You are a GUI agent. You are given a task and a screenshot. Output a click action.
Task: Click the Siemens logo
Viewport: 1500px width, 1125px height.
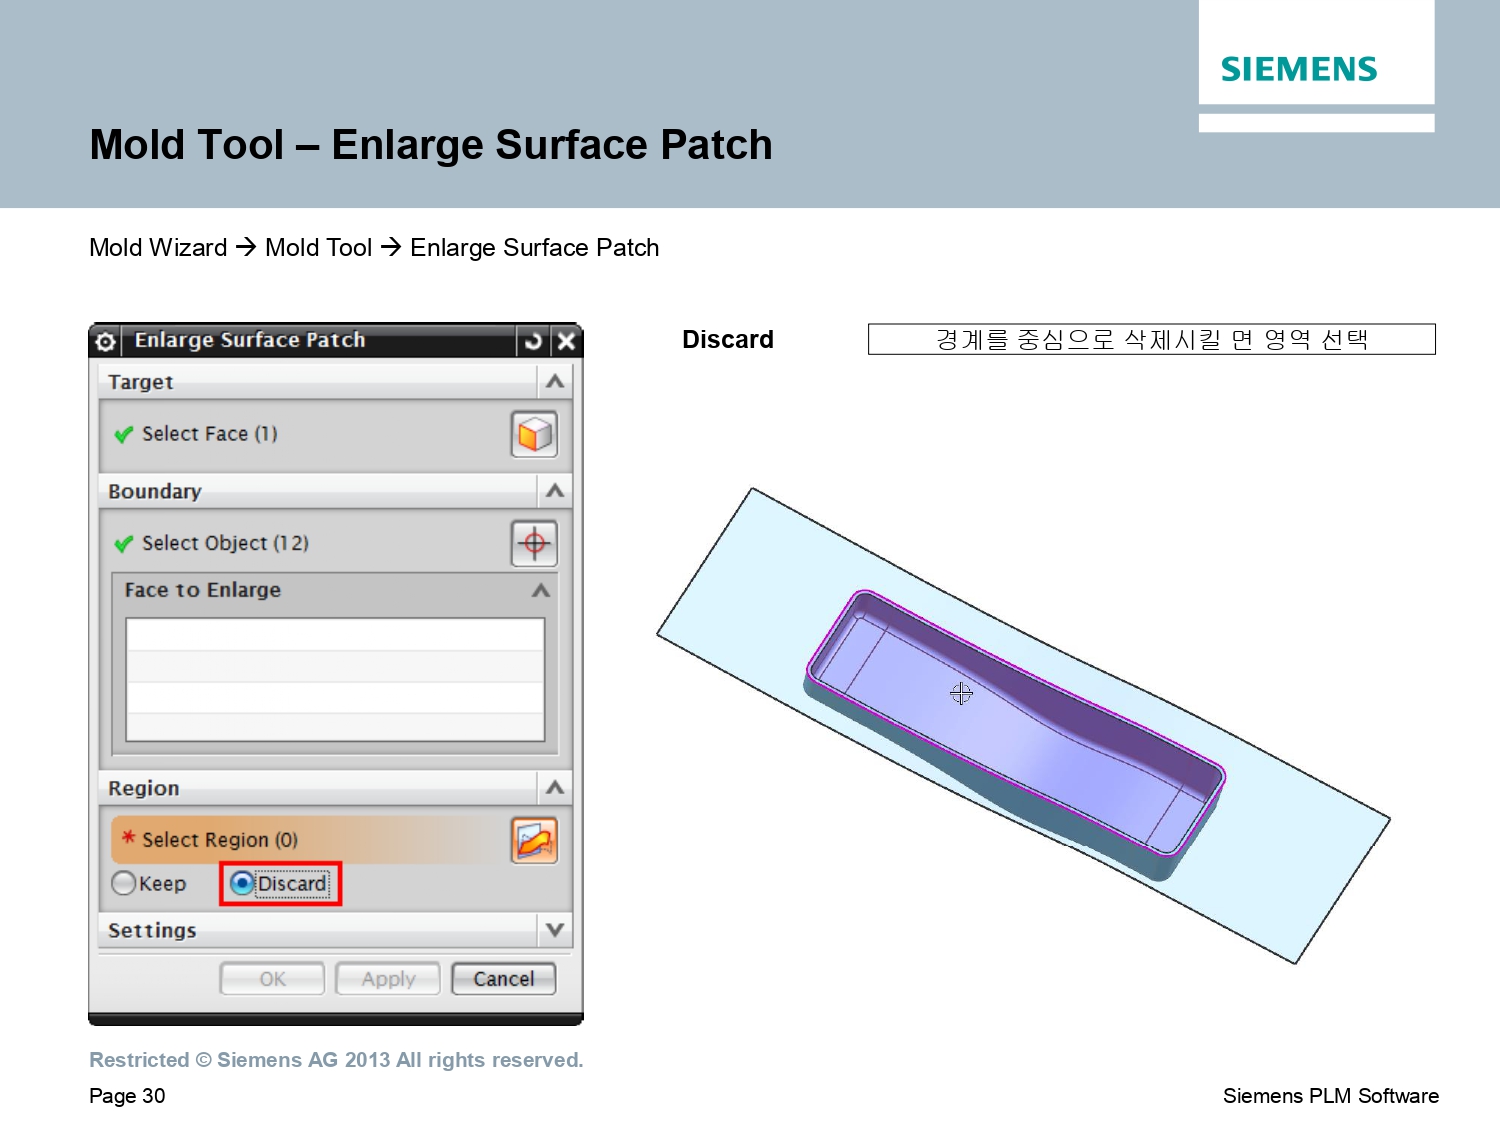(1299, 69)
